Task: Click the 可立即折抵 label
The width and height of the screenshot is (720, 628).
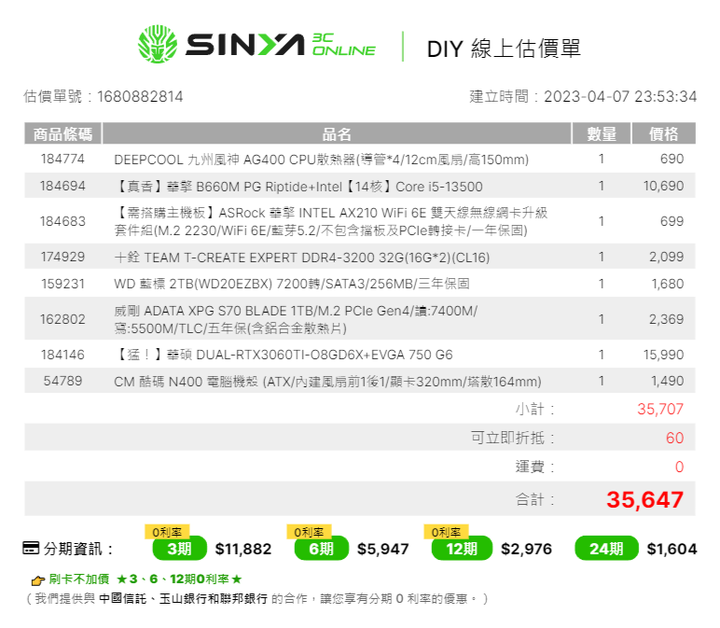Action: click(512, 437)
